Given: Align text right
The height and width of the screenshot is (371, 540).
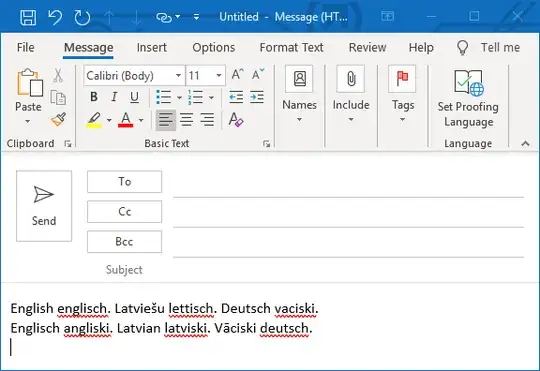Looking at the screenshot, I should tap(207, 120).
